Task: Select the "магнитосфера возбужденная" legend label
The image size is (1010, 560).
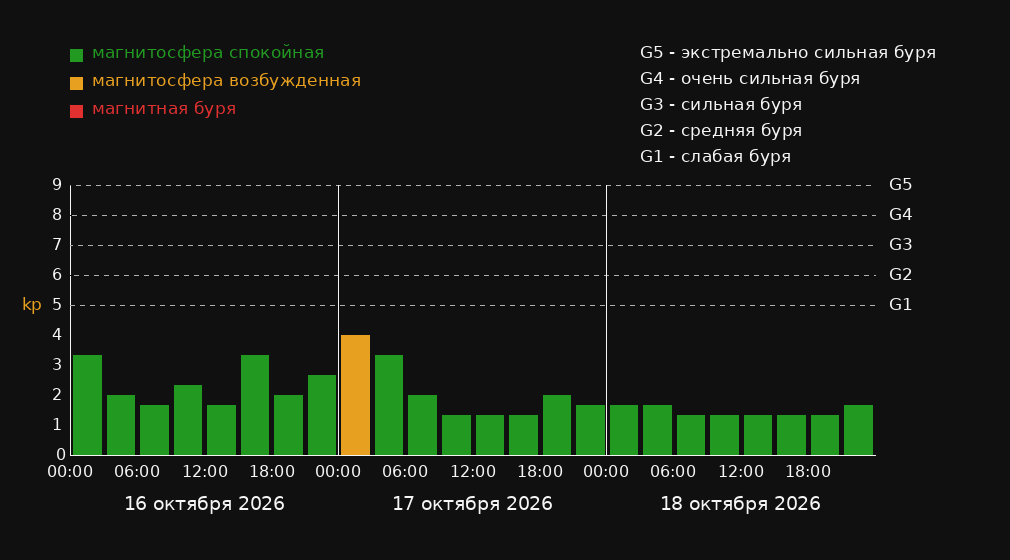Action: (226, 81)
